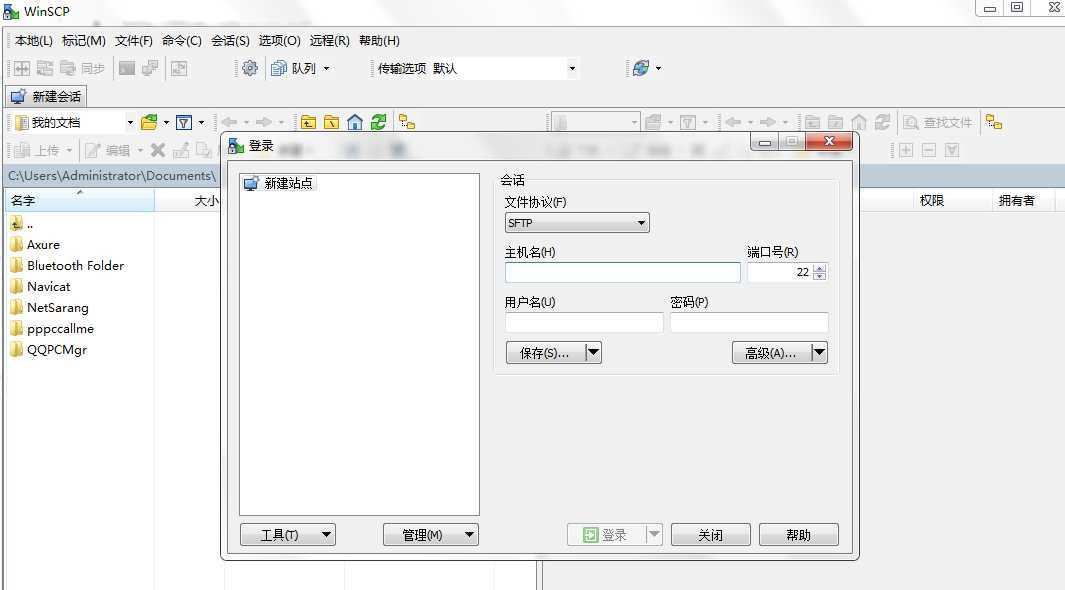Screen dimensions: 1065x590
Task: Click the remote panel parent directory icon
Action: (x=812, y=122)
